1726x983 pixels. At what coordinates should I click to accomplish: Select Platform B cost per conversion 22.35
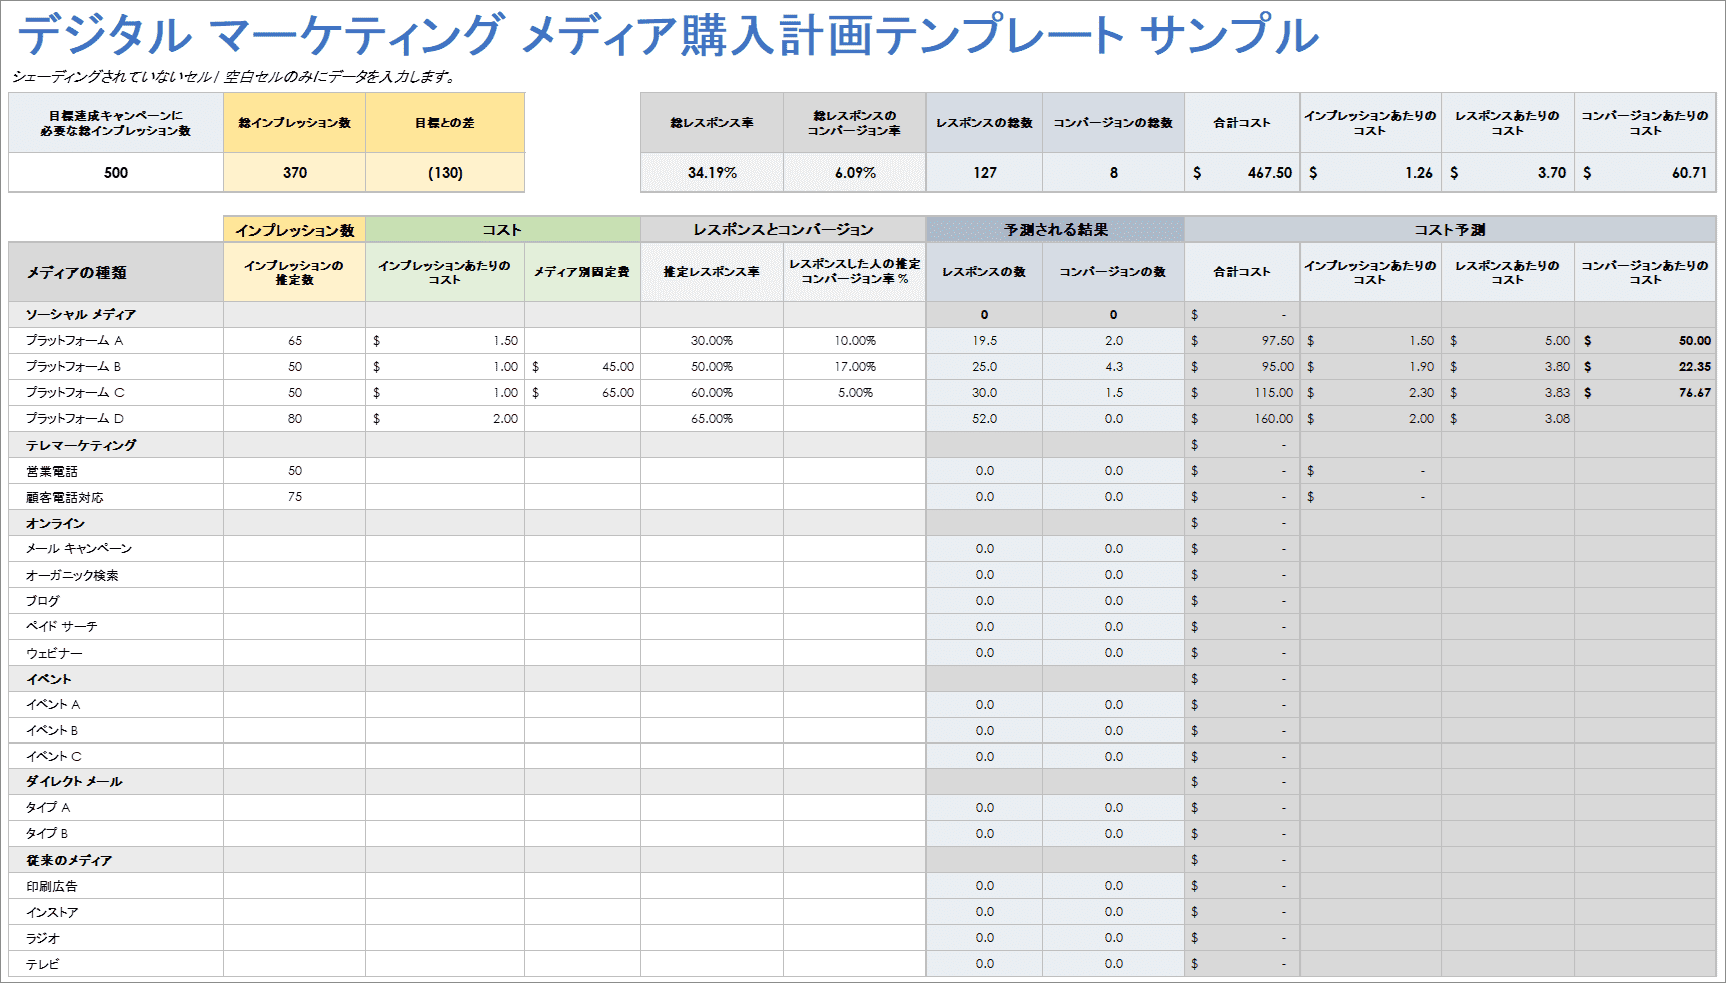[x=1645, y=366]
